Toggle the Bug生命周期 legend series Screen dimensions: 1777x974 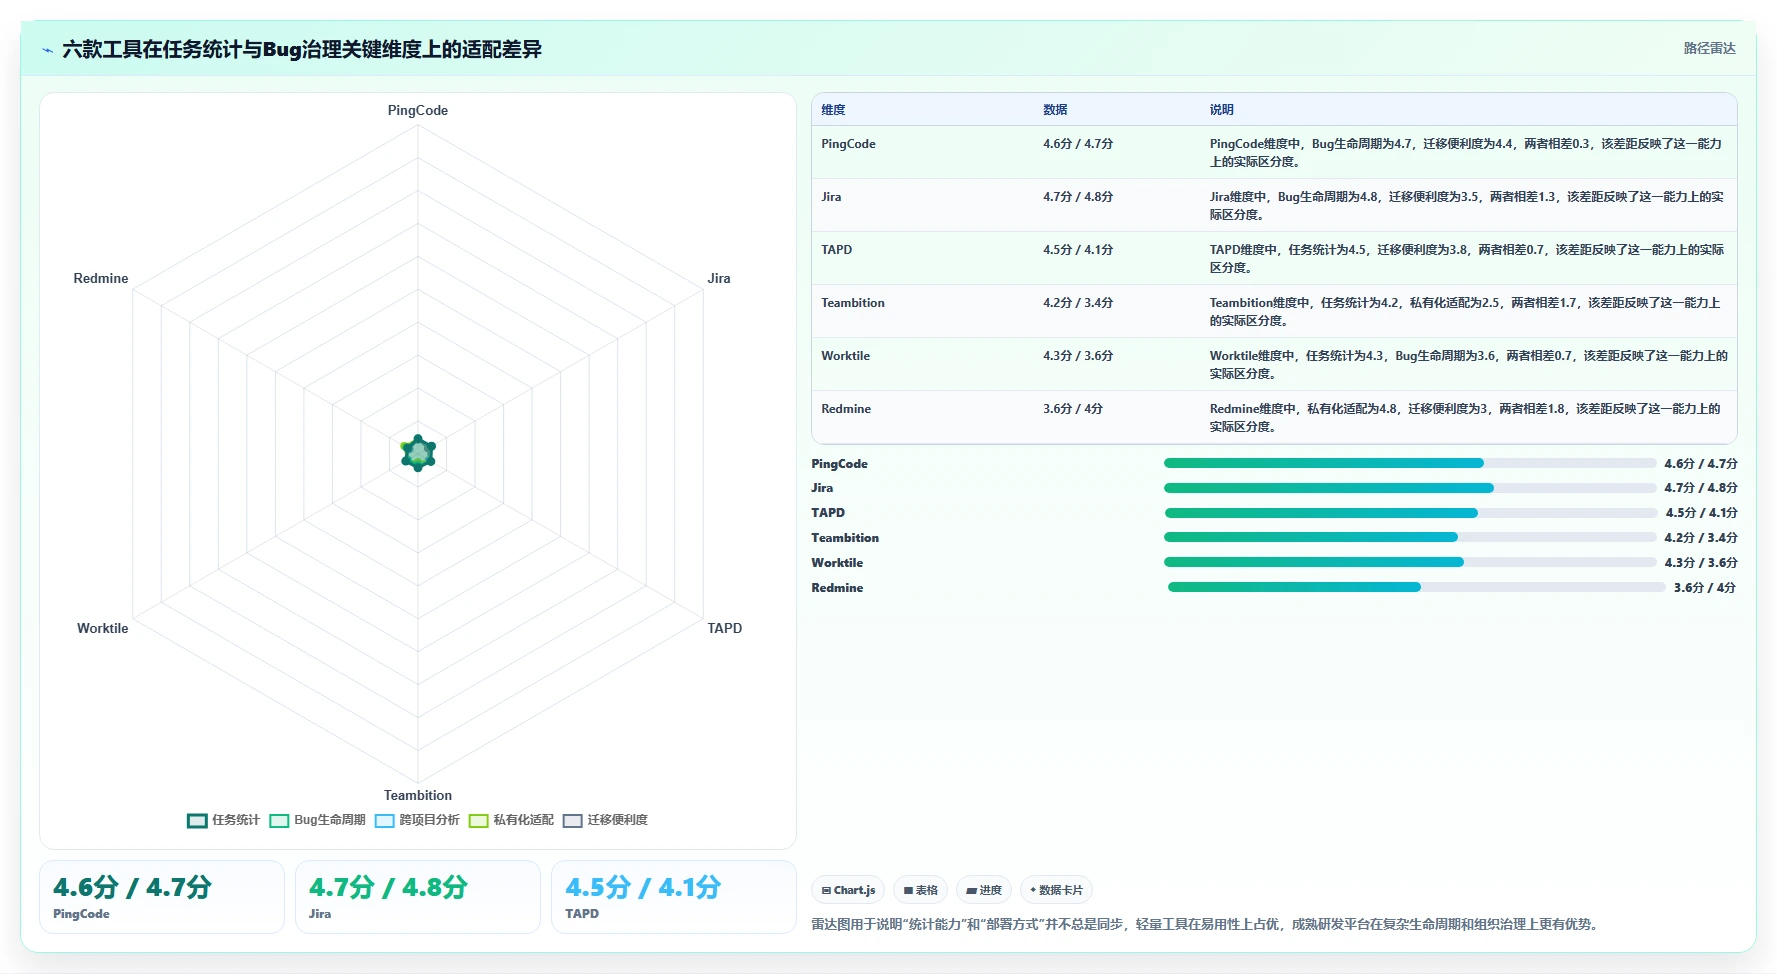click(317, 820)
